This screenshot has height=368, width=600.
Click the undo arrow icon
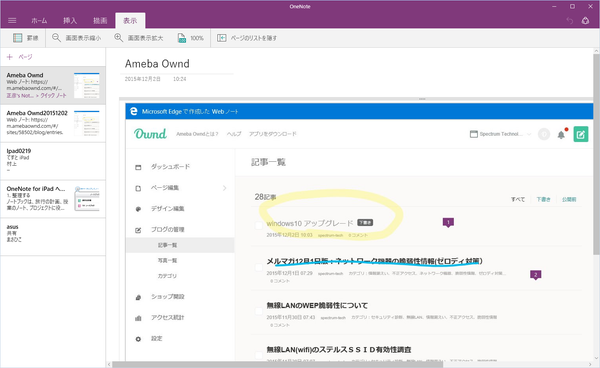pos(569,21)
